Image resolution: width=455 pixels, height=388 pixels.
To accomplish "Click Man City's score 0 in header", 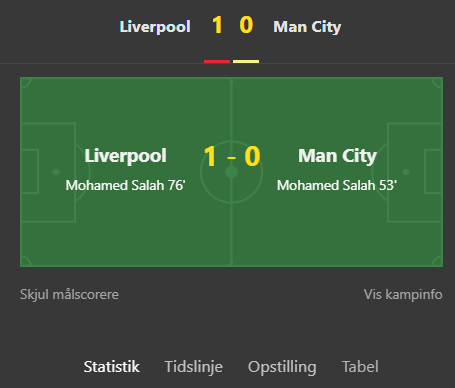I will (246, 25).
